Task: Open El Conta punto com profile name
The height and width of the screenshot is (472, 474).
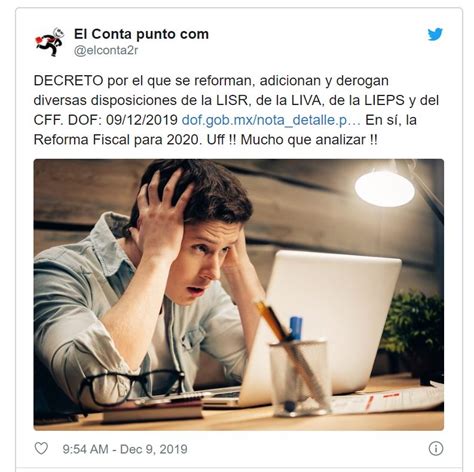Action: coord(141,34)
